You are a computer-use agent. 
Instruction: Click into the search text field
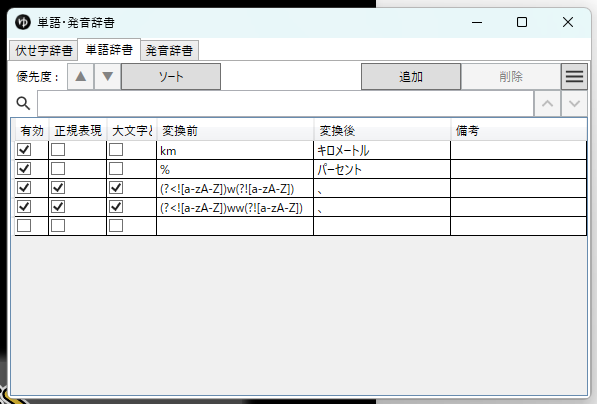[286, 104]
